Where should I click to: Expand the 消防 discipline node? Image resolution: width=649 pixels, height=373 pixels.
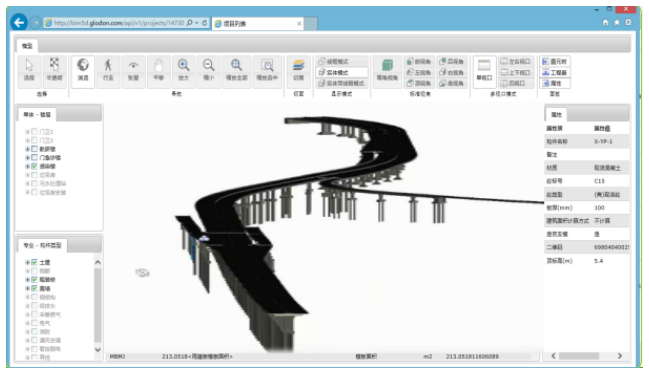[x=28, y=332]
